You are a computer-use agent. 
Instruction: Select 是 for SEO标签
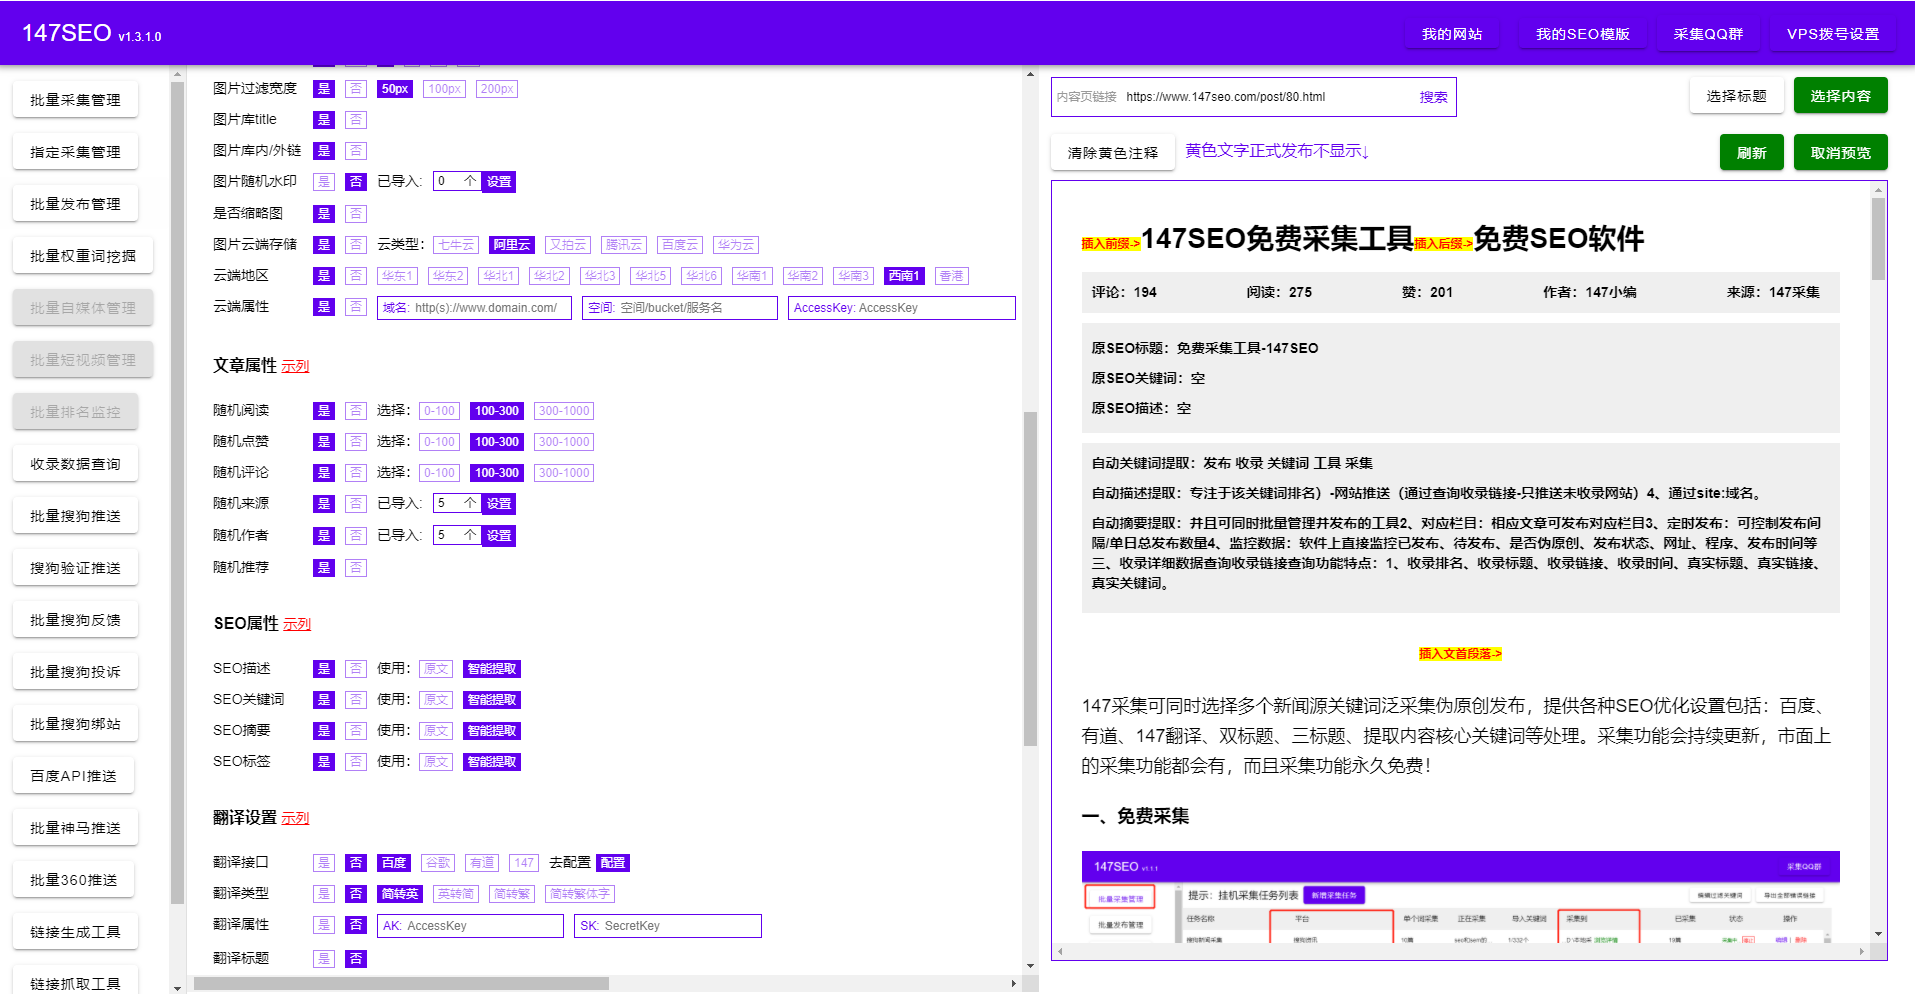click(324, 762)
